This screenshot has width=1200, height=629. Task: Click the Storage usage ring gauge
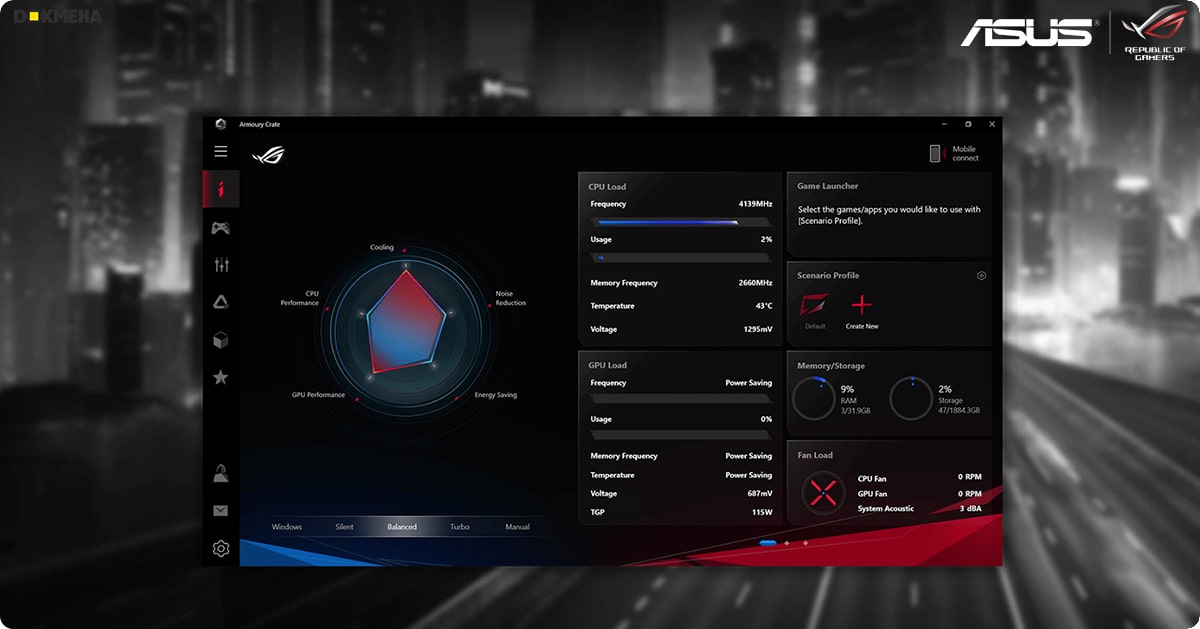[x=910, y=398]
